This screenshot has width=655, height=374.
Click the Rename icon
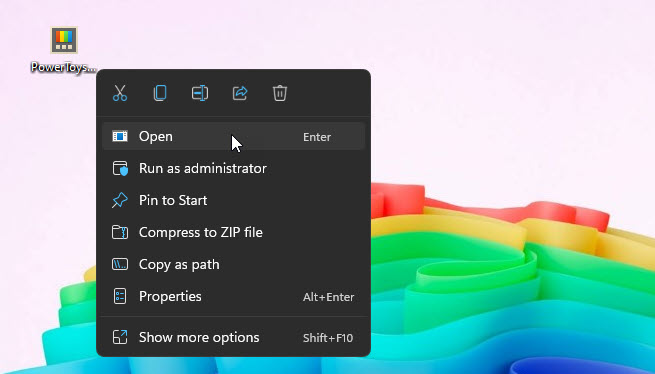pos(200,93)
